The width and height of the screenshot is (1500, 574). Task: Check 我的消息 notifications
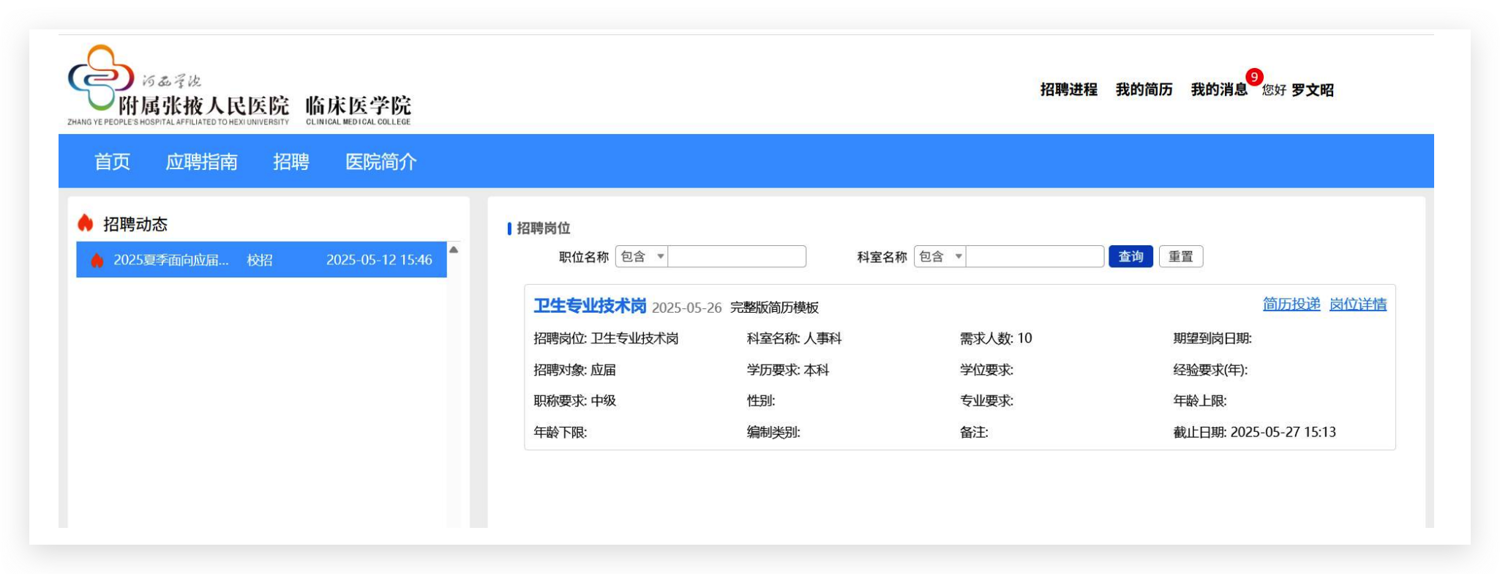tap(1218, 90)
